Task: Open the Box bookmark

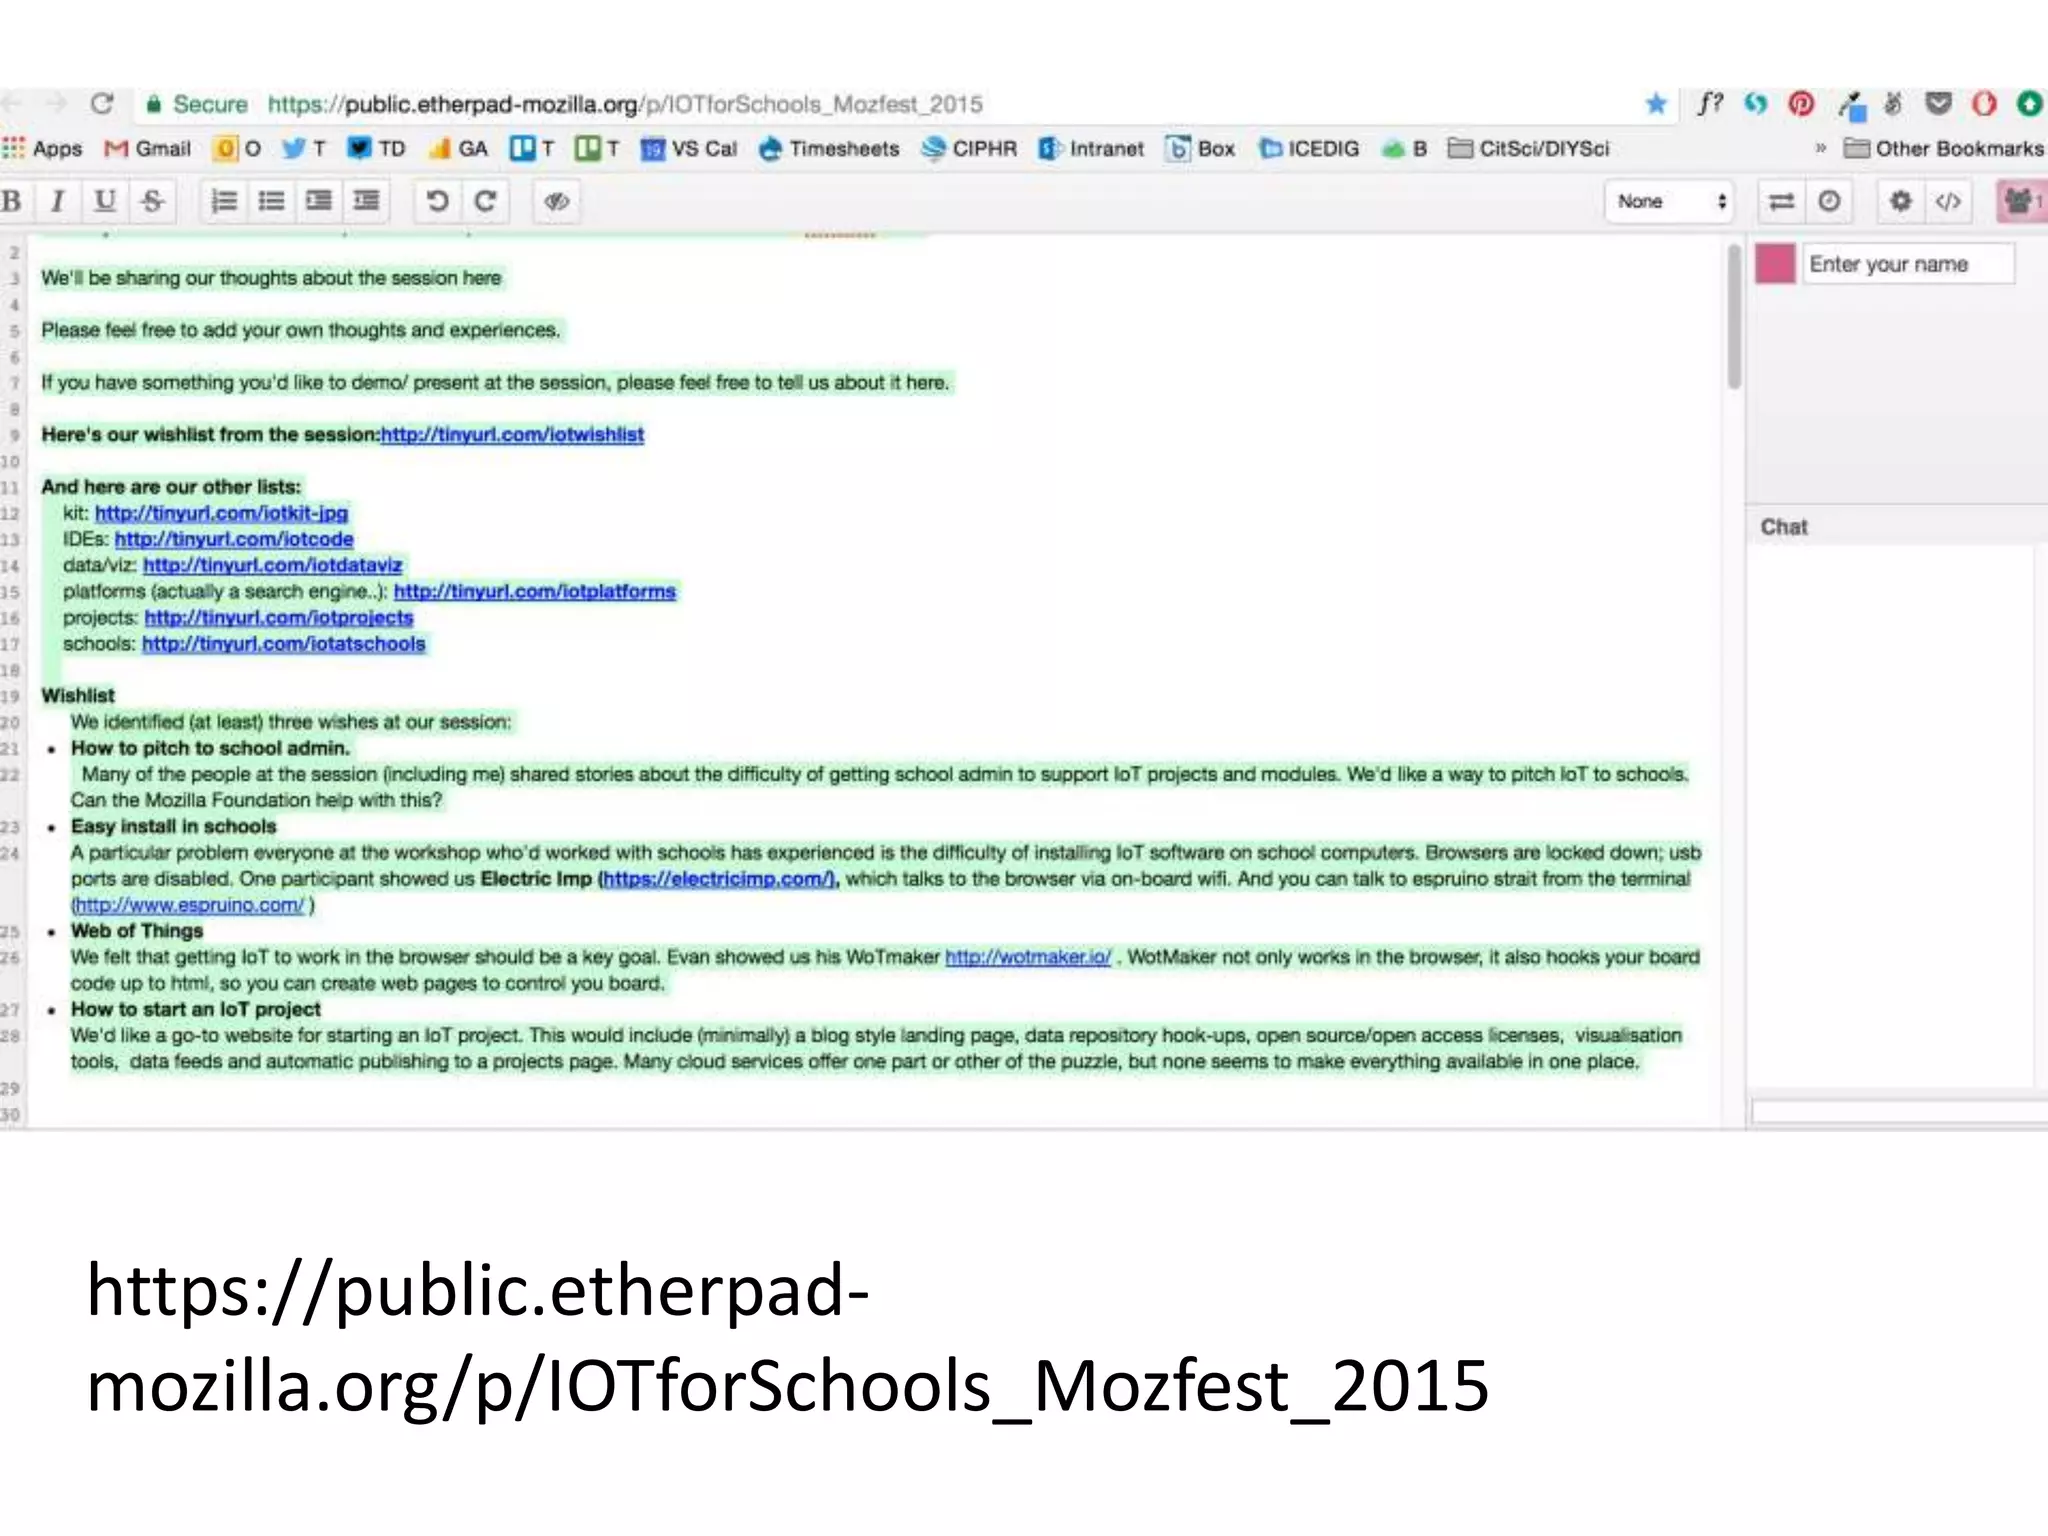Action: point(1200,149)
